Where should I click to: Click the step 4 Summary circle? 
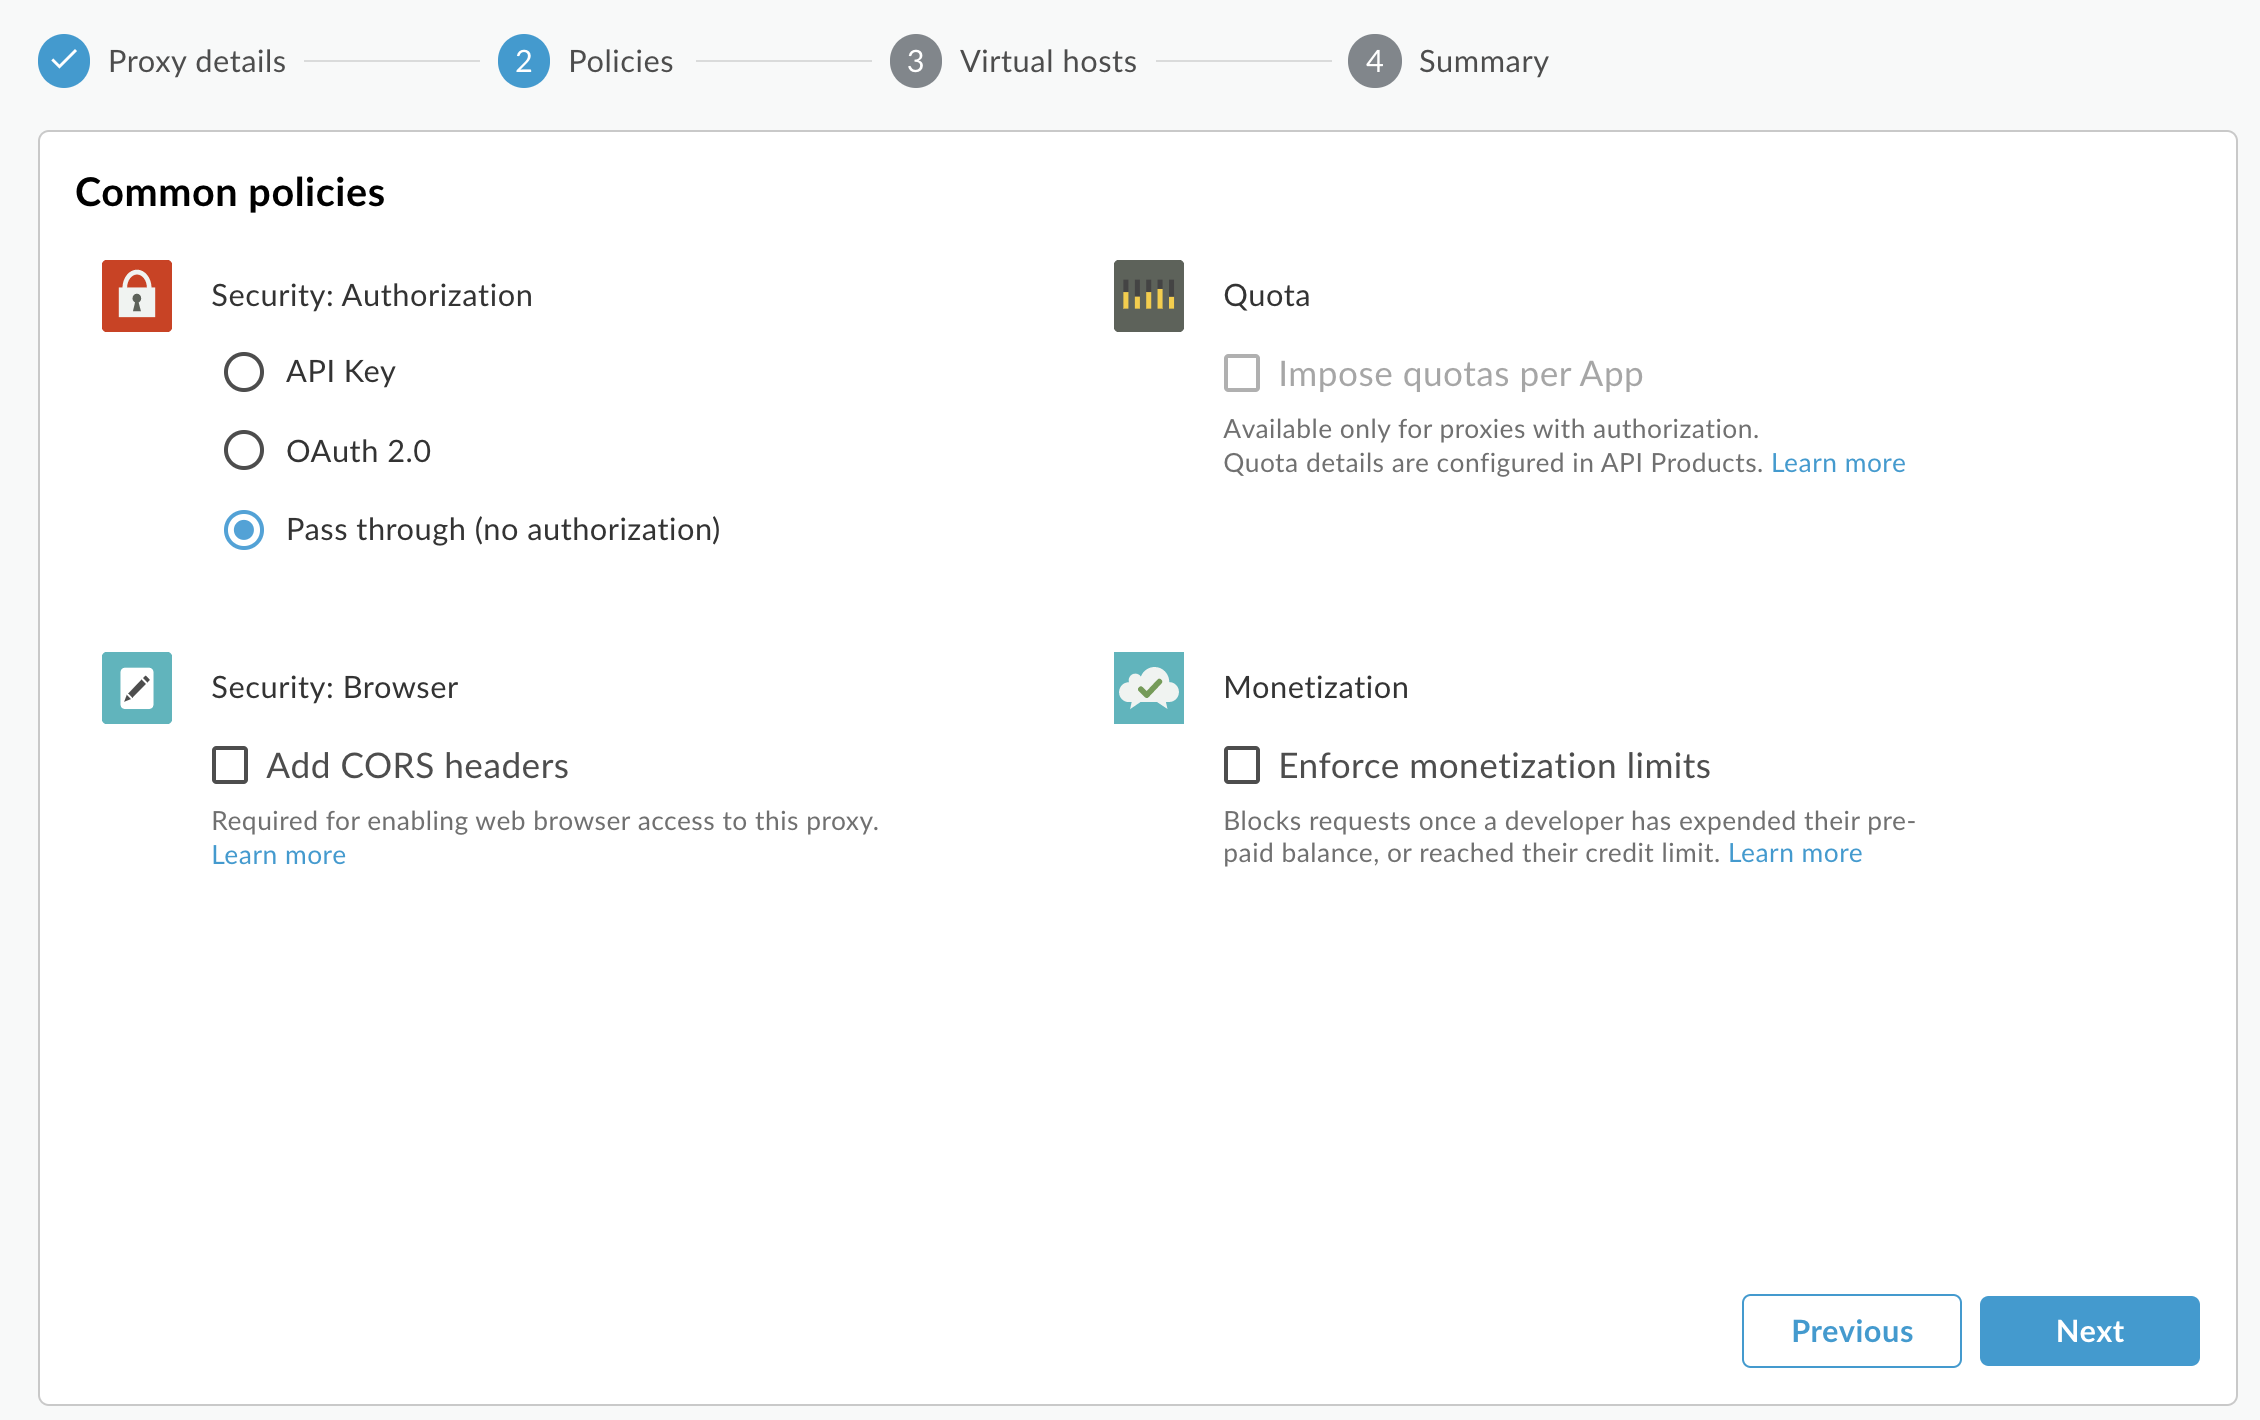click(1374, 61)
